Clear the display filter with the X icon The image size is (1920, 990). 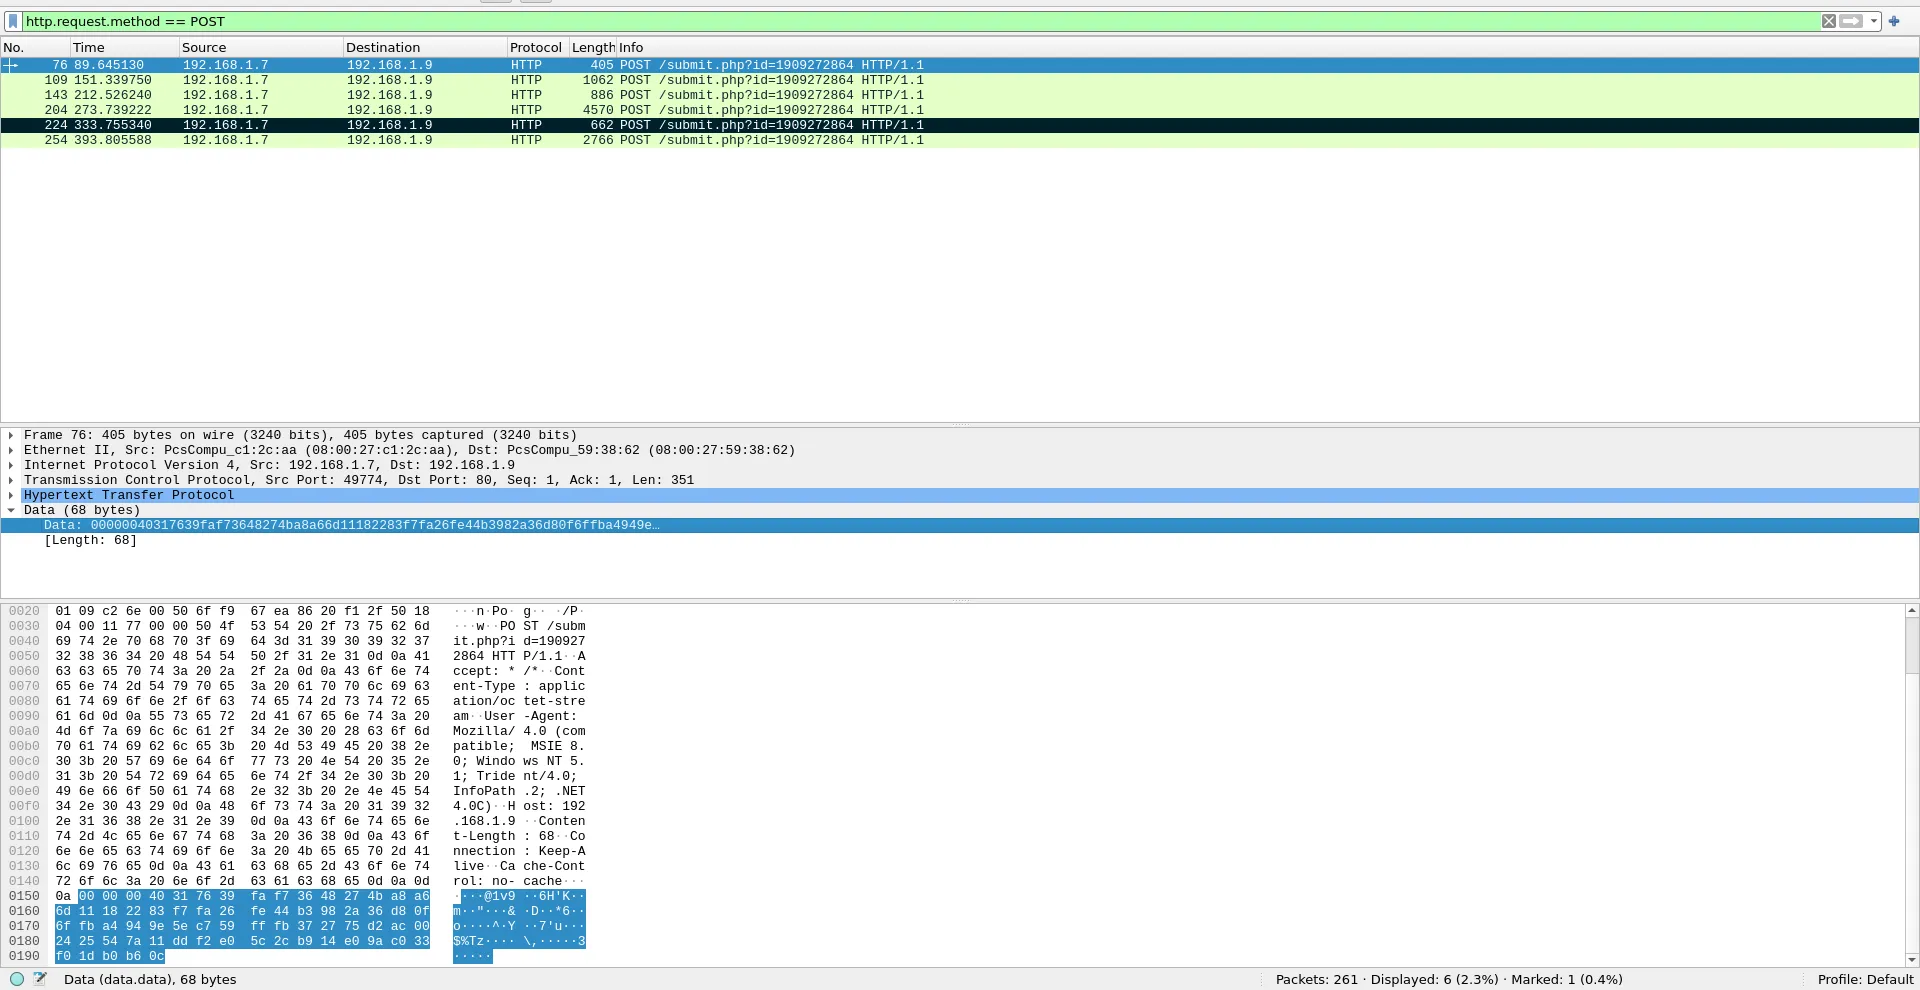[1829, 21]
